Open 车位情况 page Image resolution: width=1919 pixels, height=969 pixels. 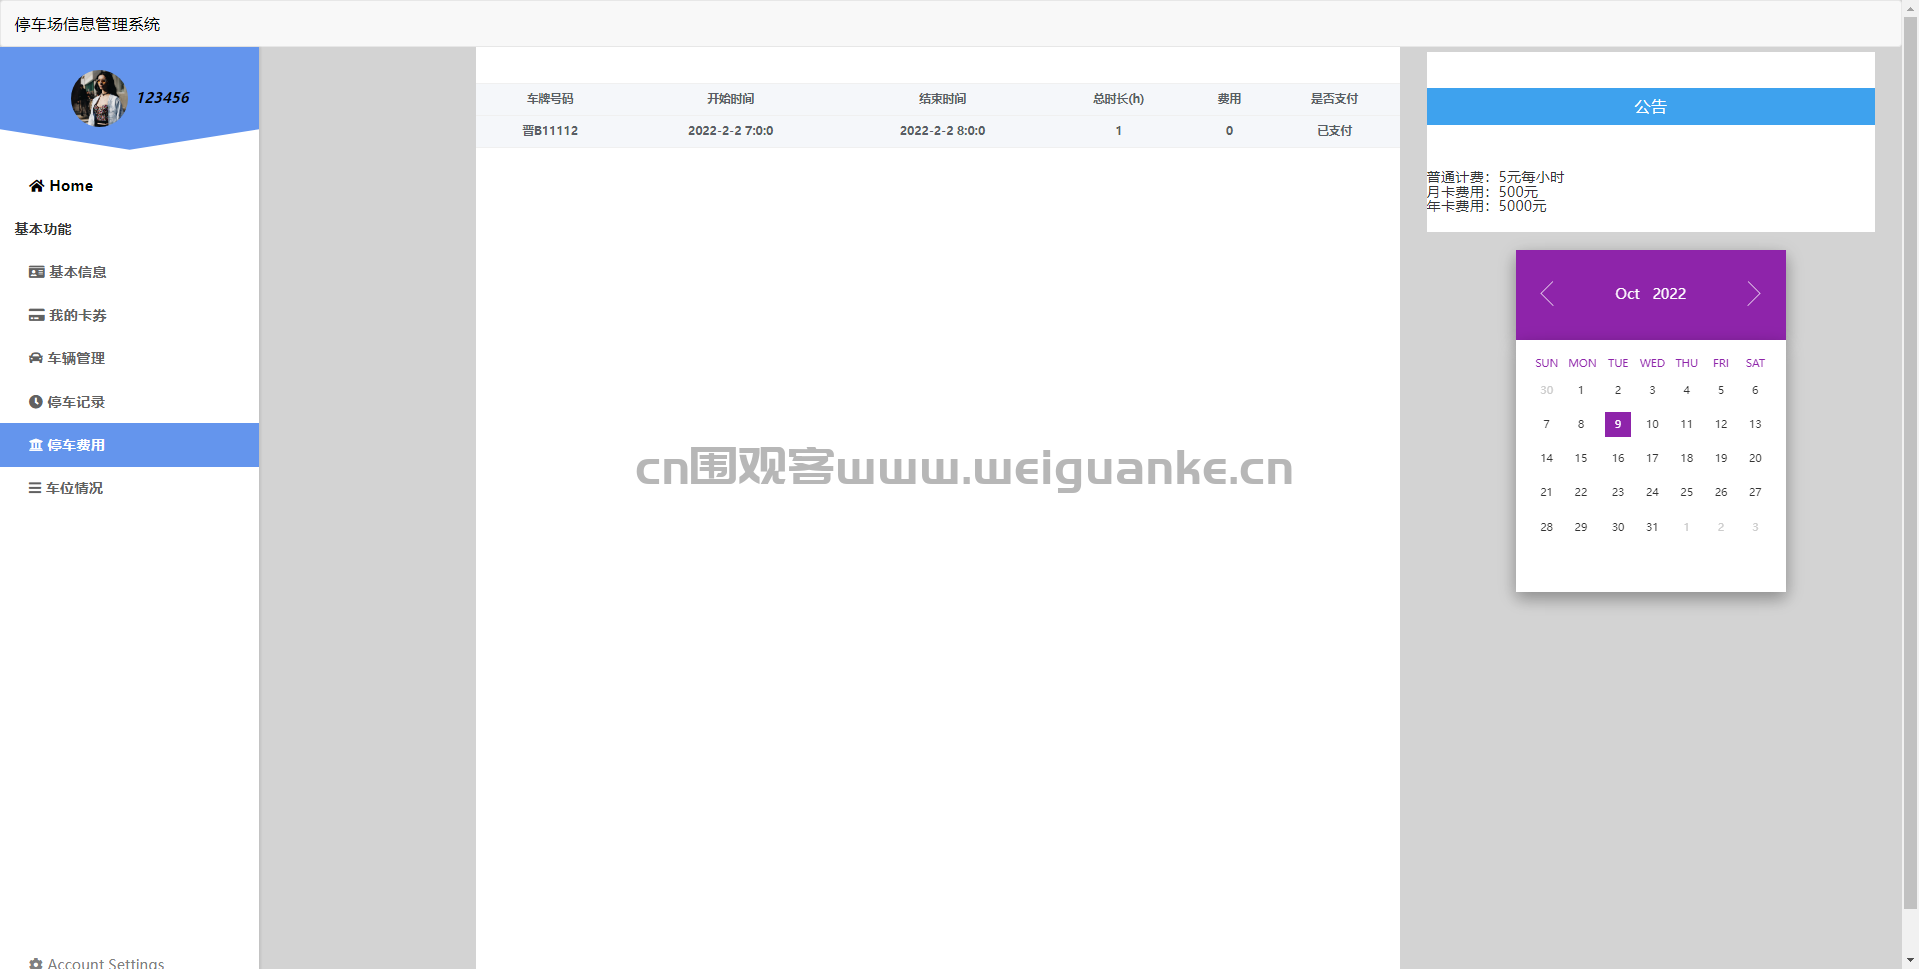point(129,488)
